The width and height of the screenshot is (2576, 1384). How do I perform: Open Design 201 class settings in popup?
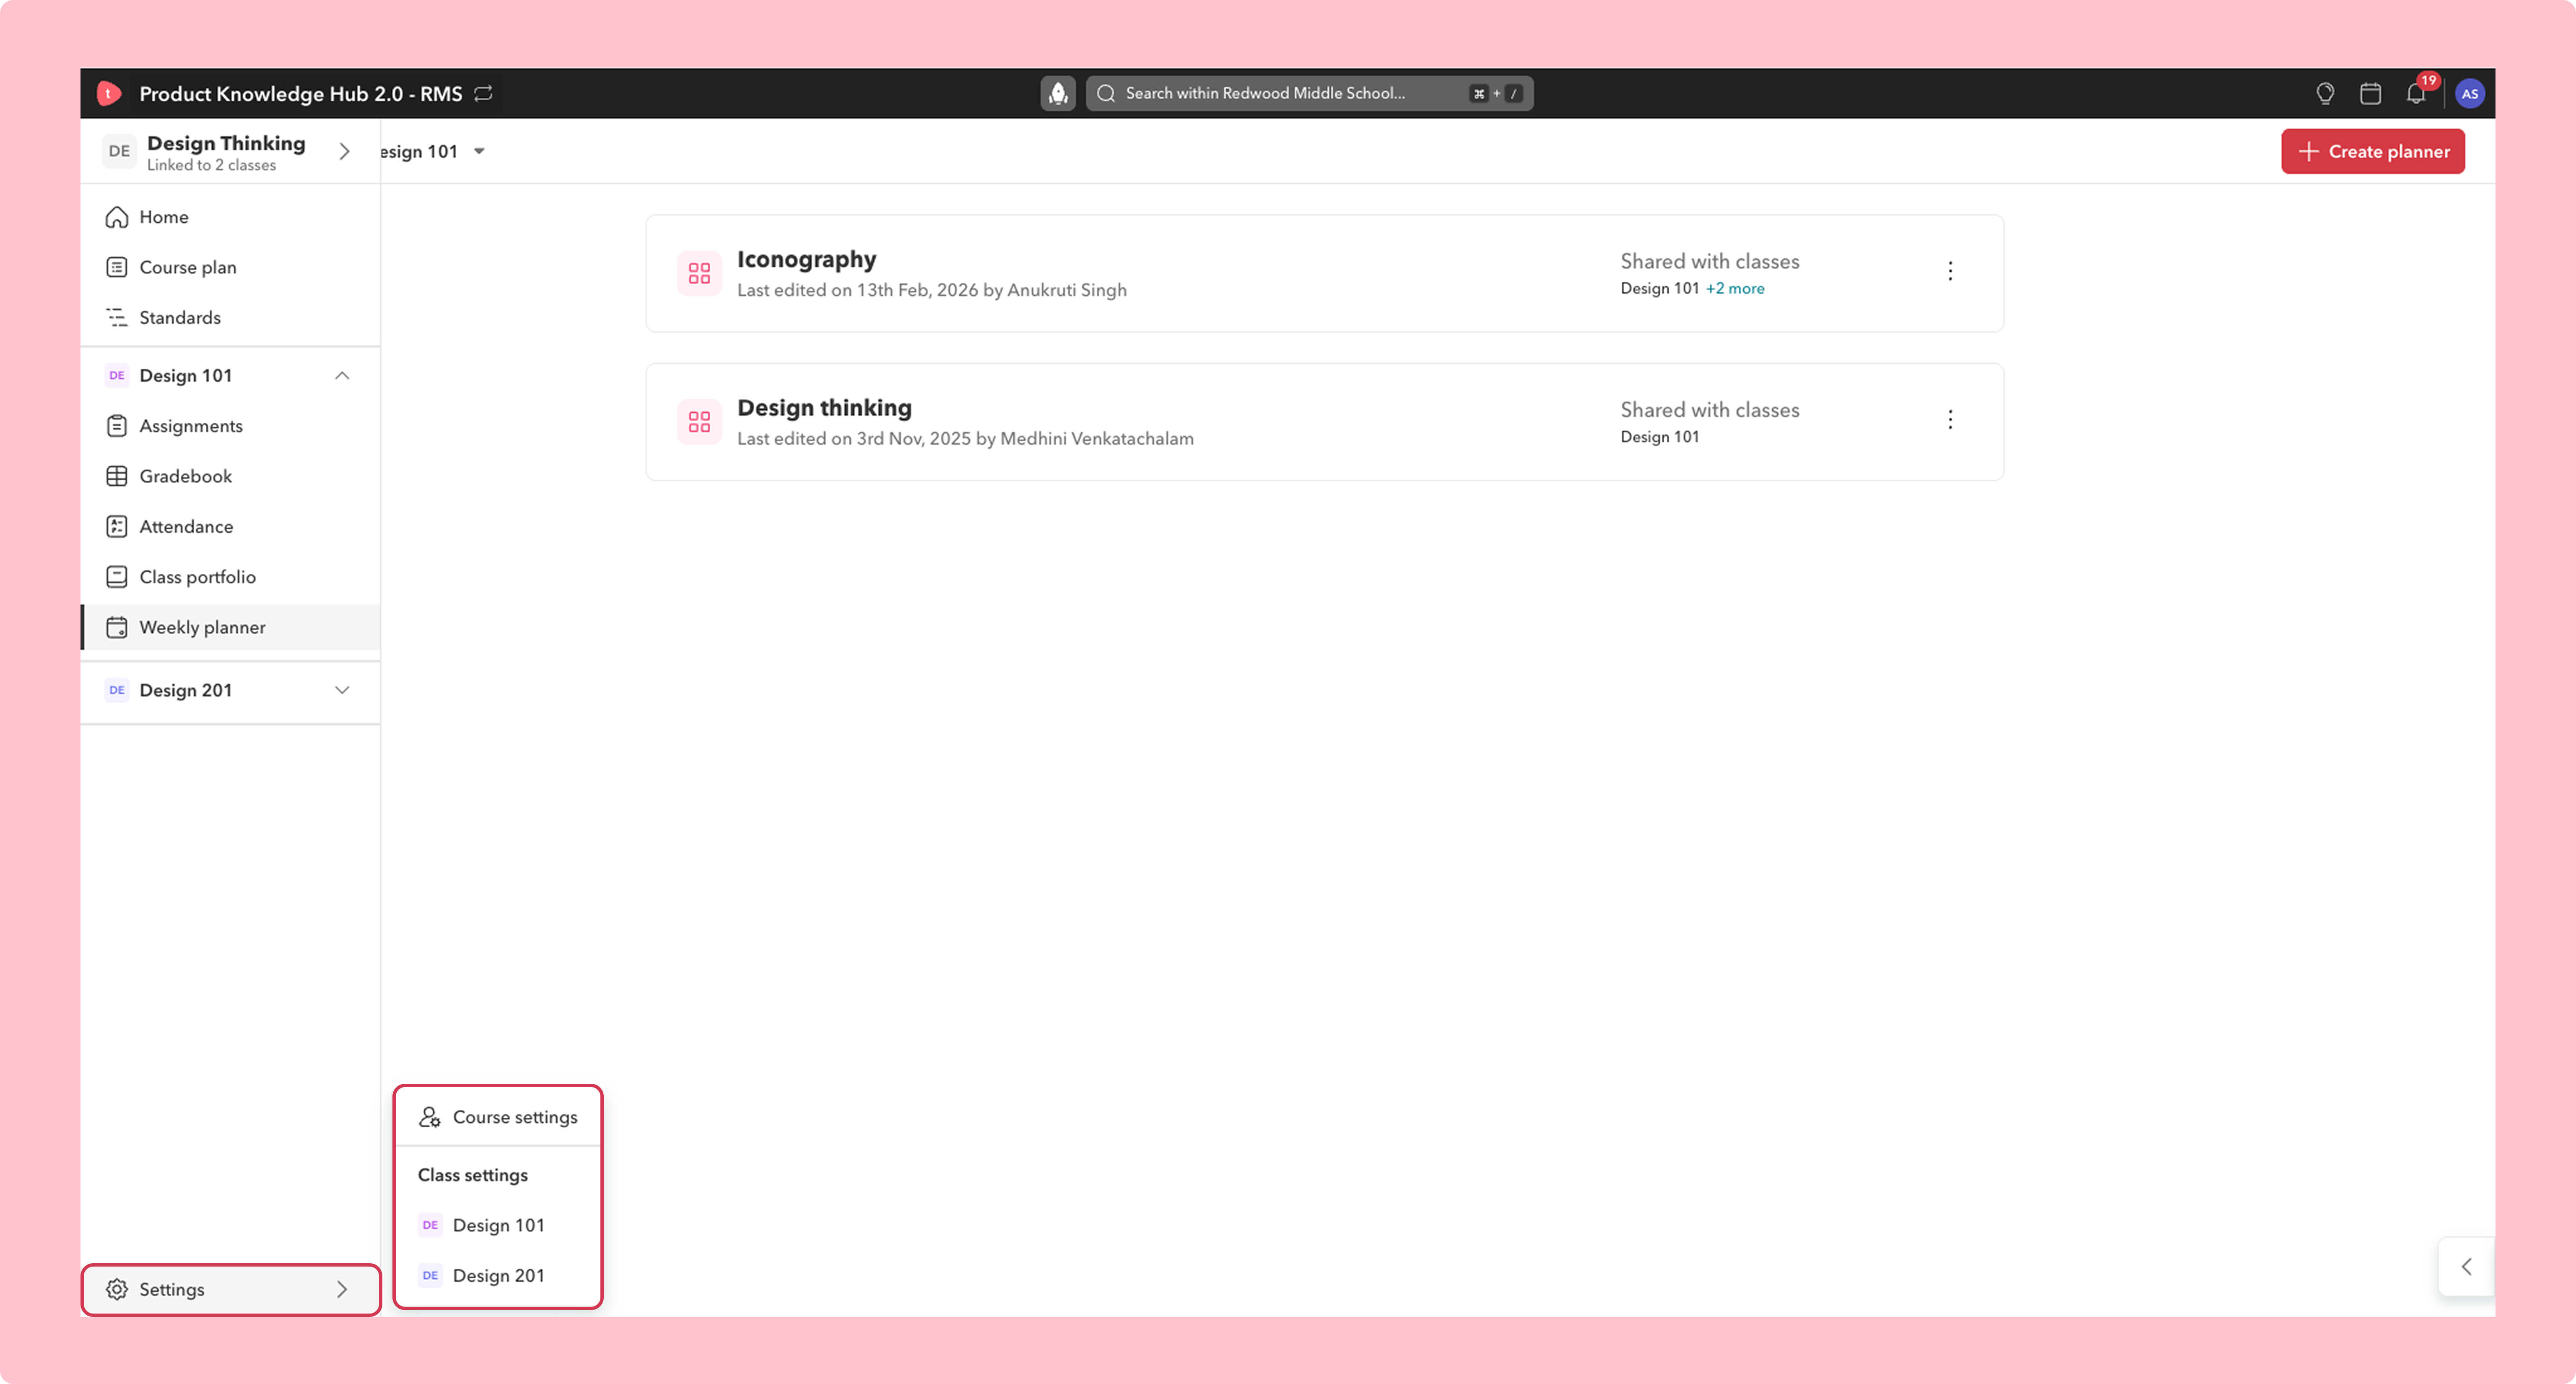point(498,1275)
